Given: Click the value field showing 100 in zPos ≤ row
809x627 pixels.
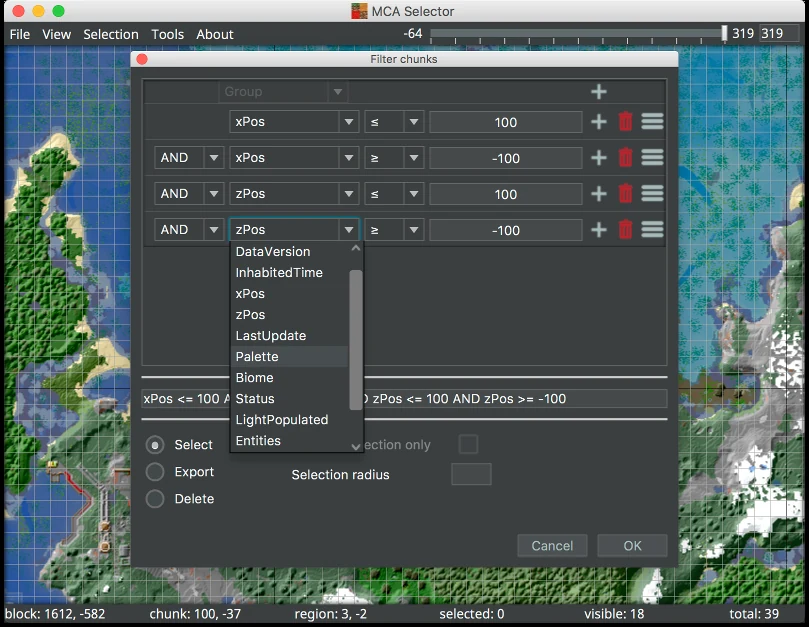Looking at the screenshot, I should coord(506,194).
